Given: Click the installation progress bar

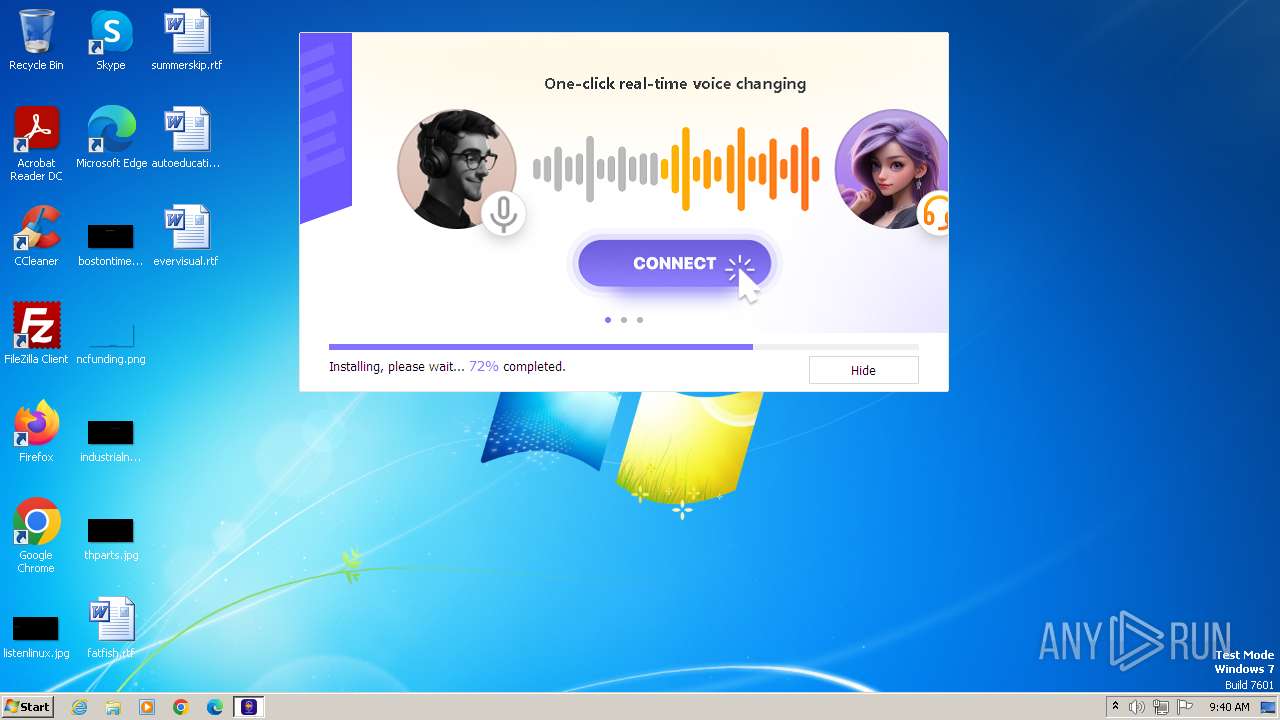Looking at the screenshot, I should click(624, 347).
